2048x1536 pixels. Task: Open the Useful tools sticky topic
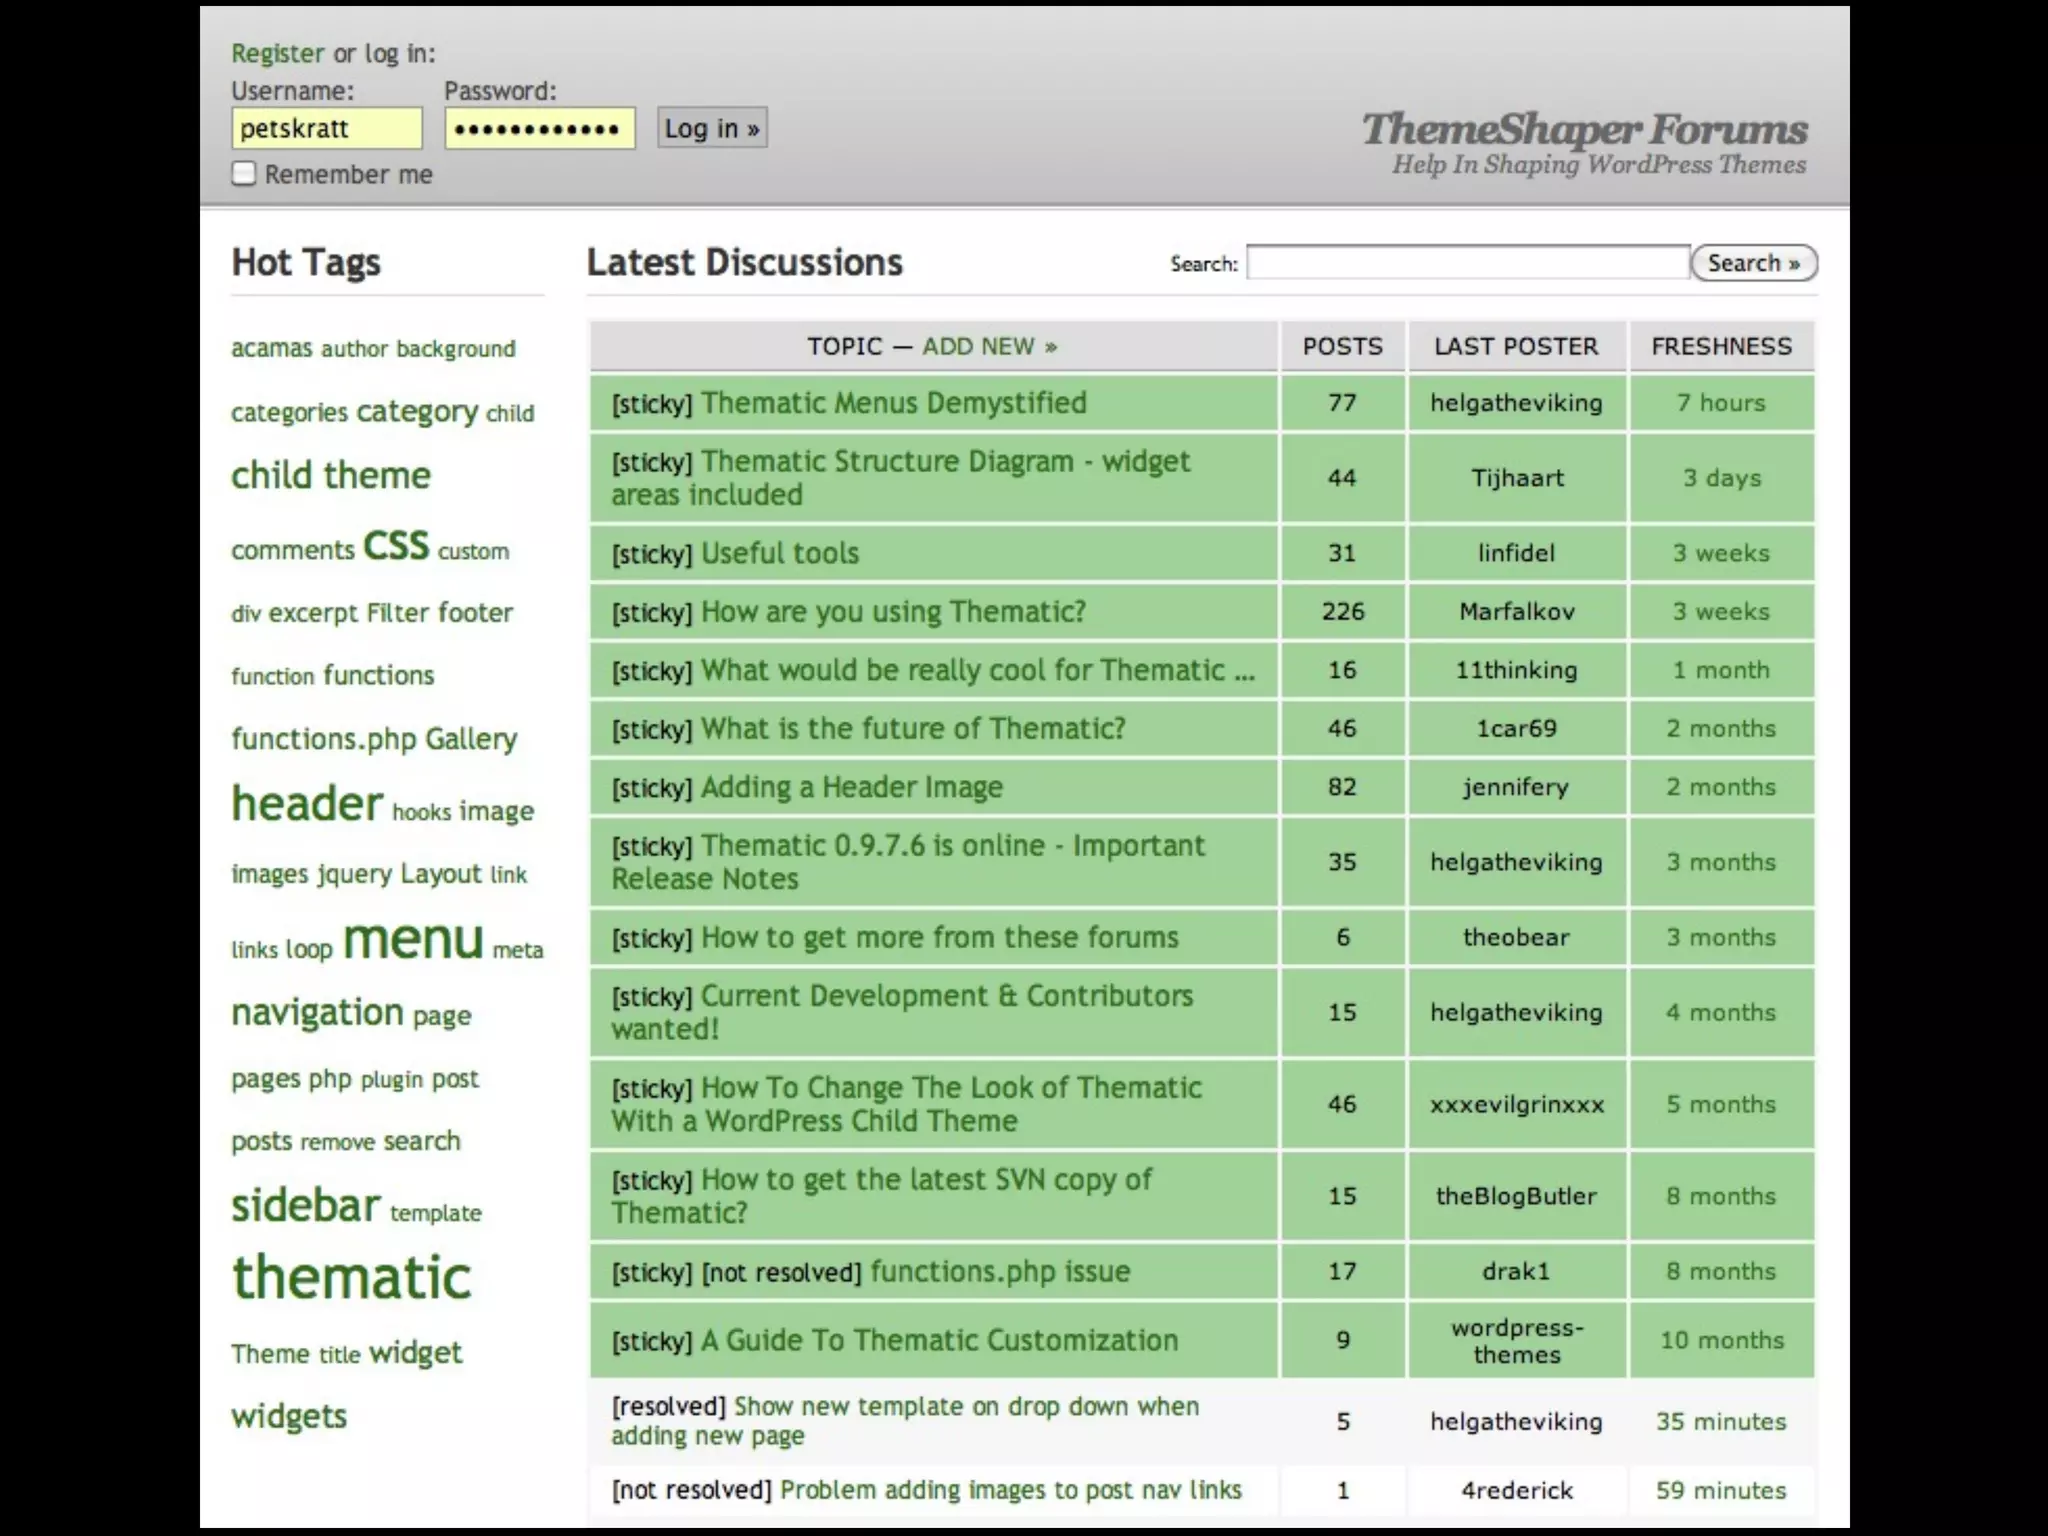point(779,553)
